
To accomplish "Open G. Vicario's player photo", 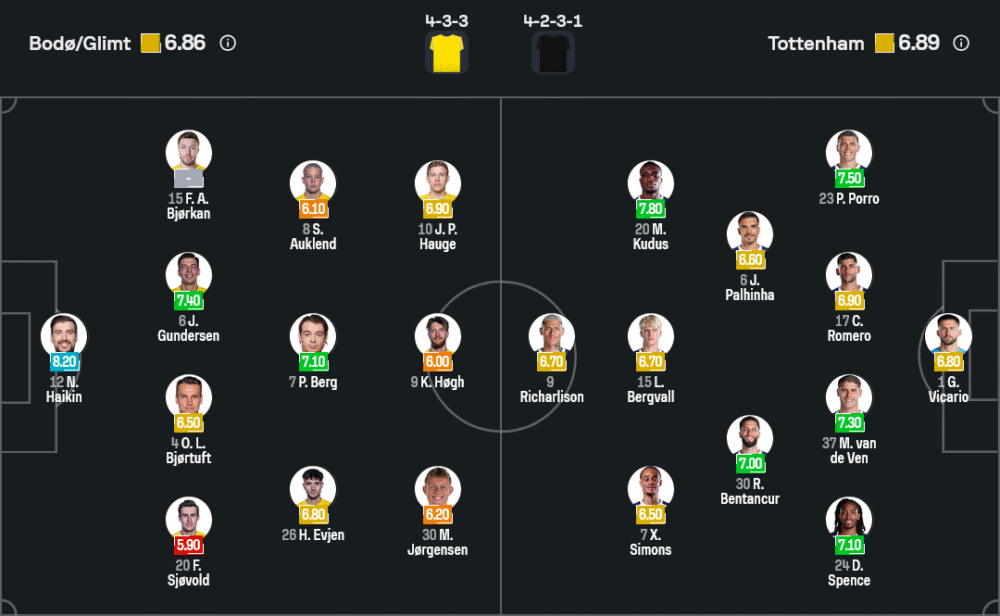I will click(948, 336).
